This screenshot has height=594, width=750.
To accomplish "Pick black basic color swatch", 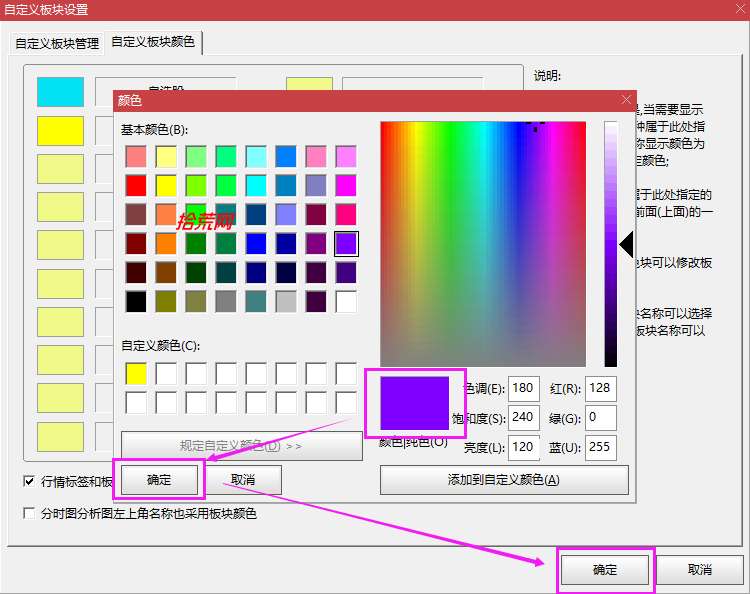I will coord(136,302).
